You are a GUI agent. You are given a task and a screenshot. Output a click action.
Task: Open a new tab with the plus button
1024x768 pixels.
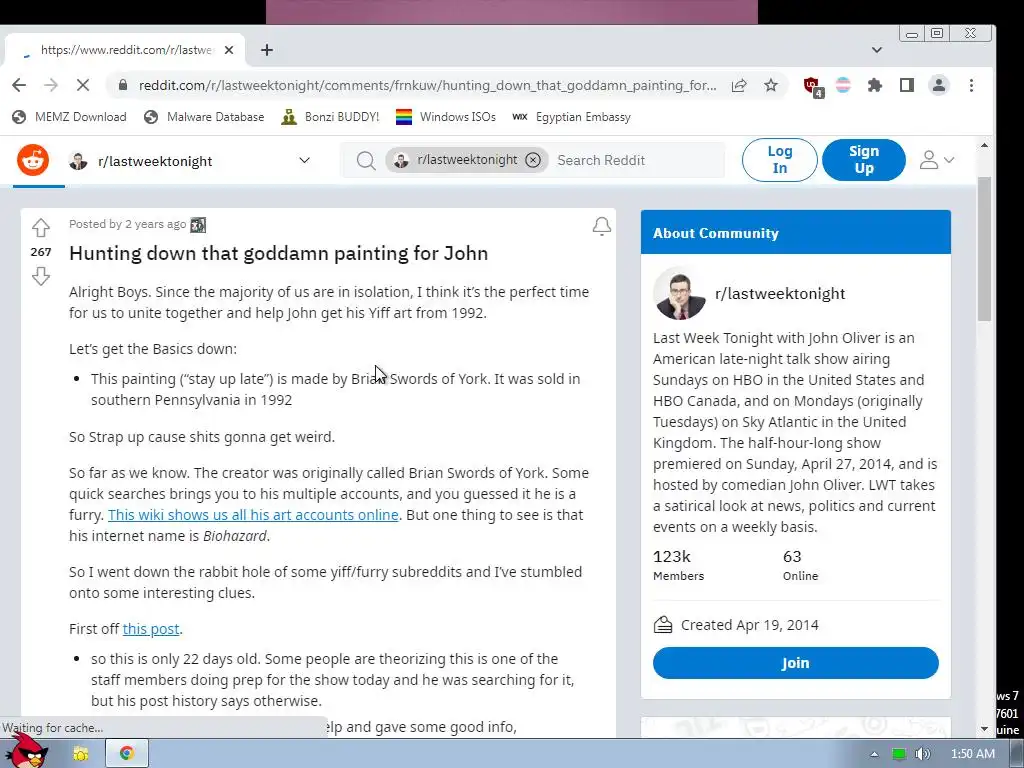[x=266, y=50]
